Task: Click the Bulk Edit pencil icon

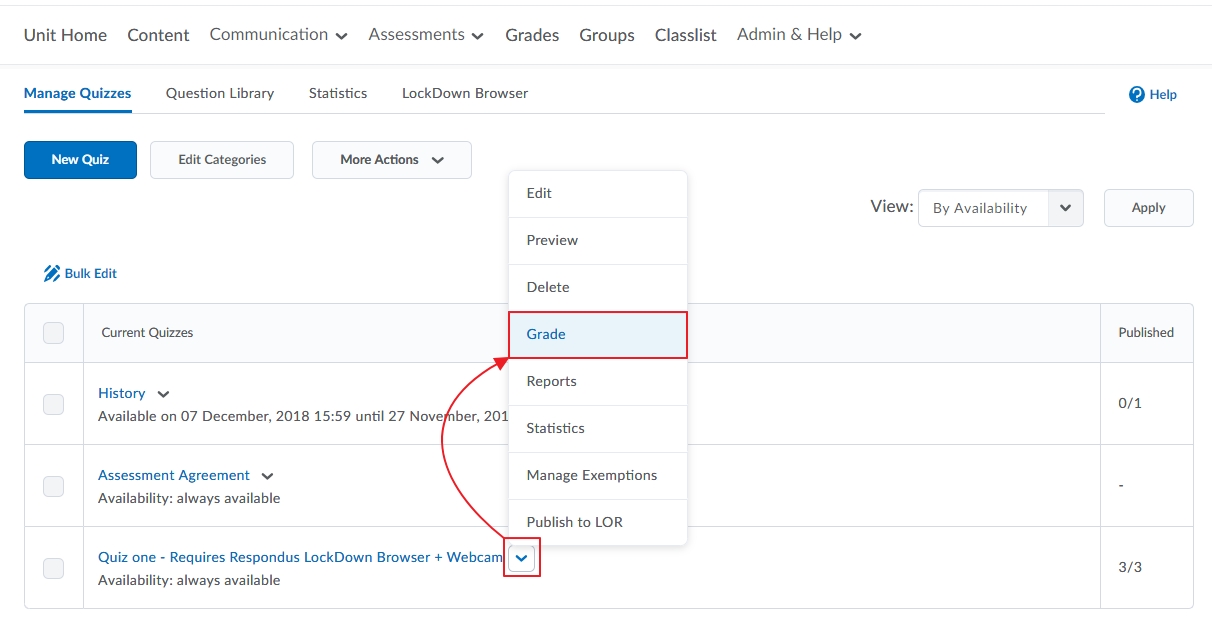Action: (x=52, y=273)
